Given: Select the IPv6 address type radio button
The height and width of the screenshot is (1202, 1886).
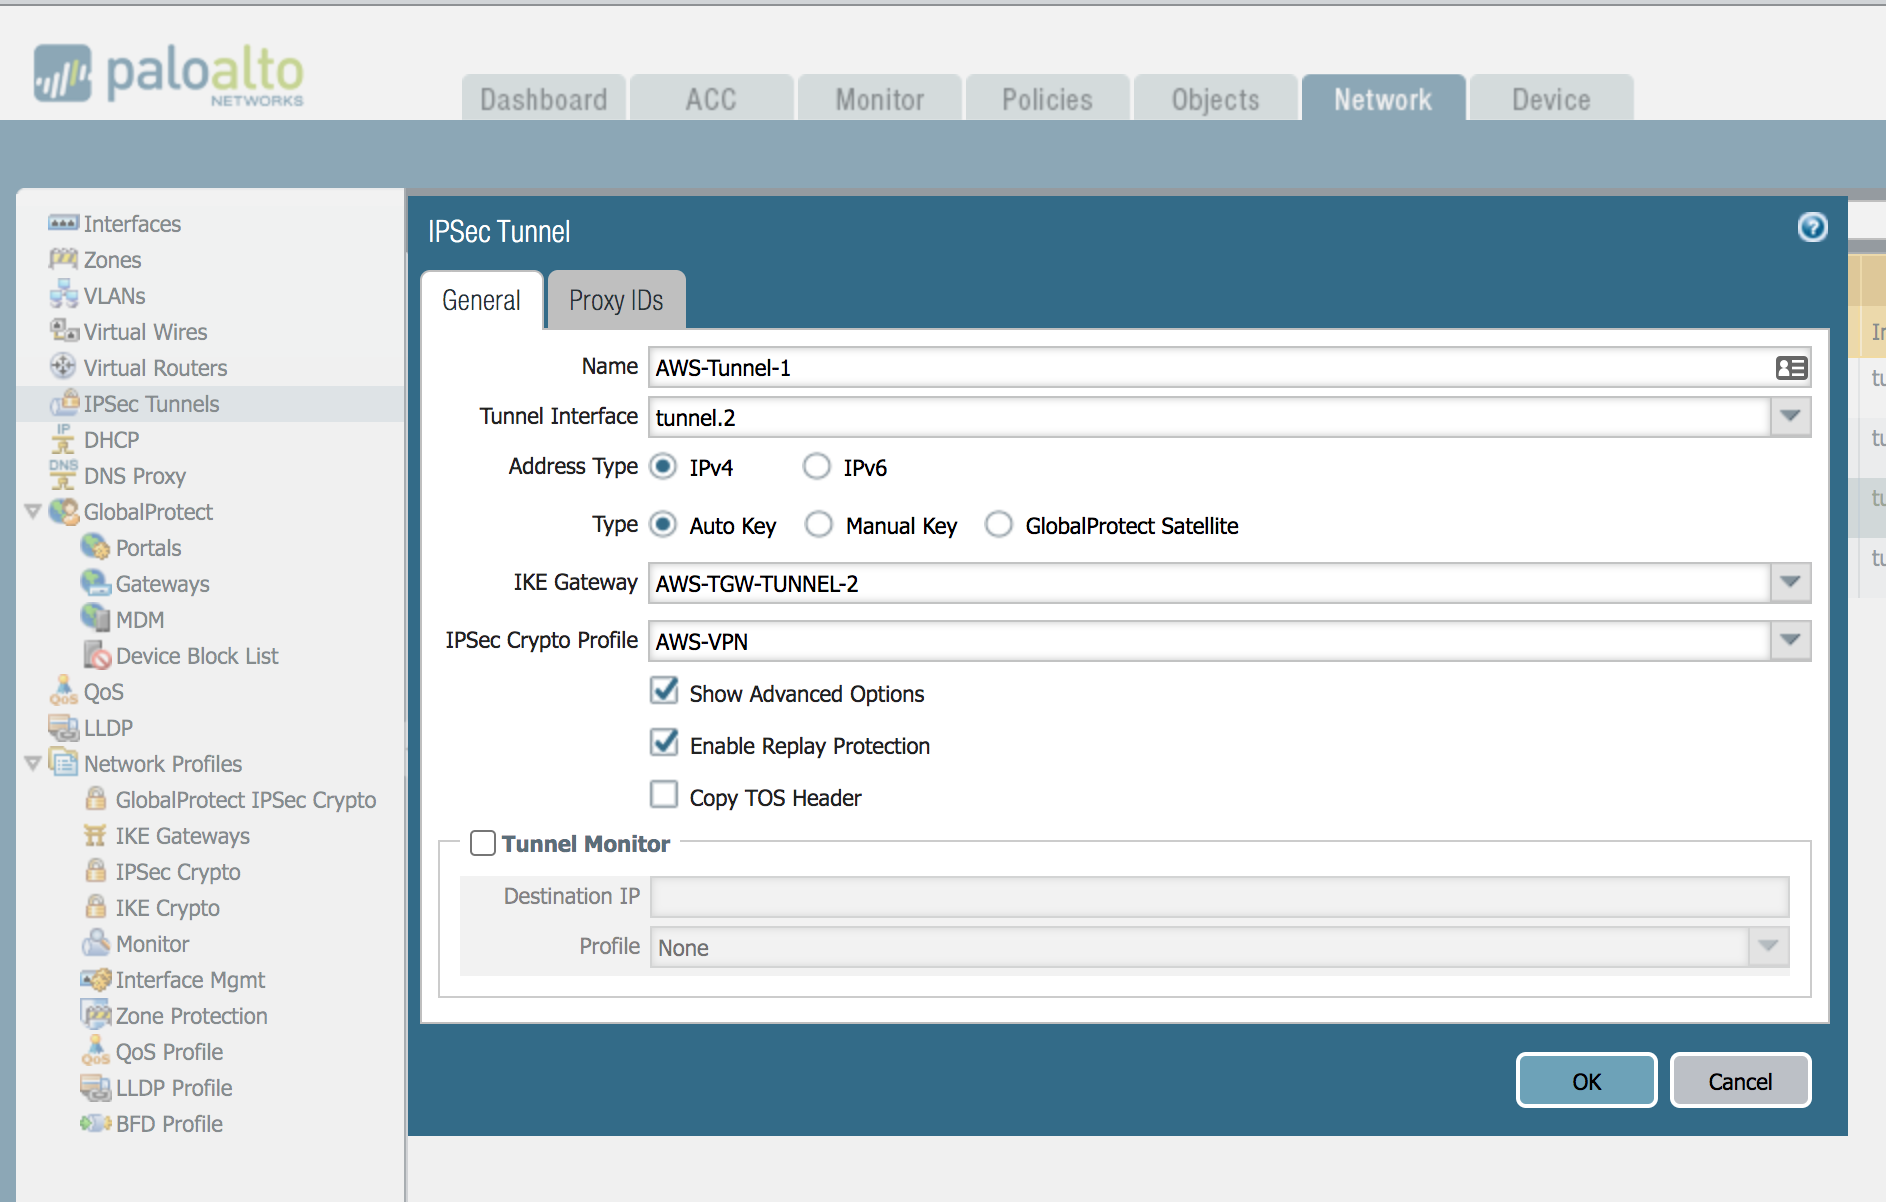Looking at the screenshot, I should click(817, 467).
